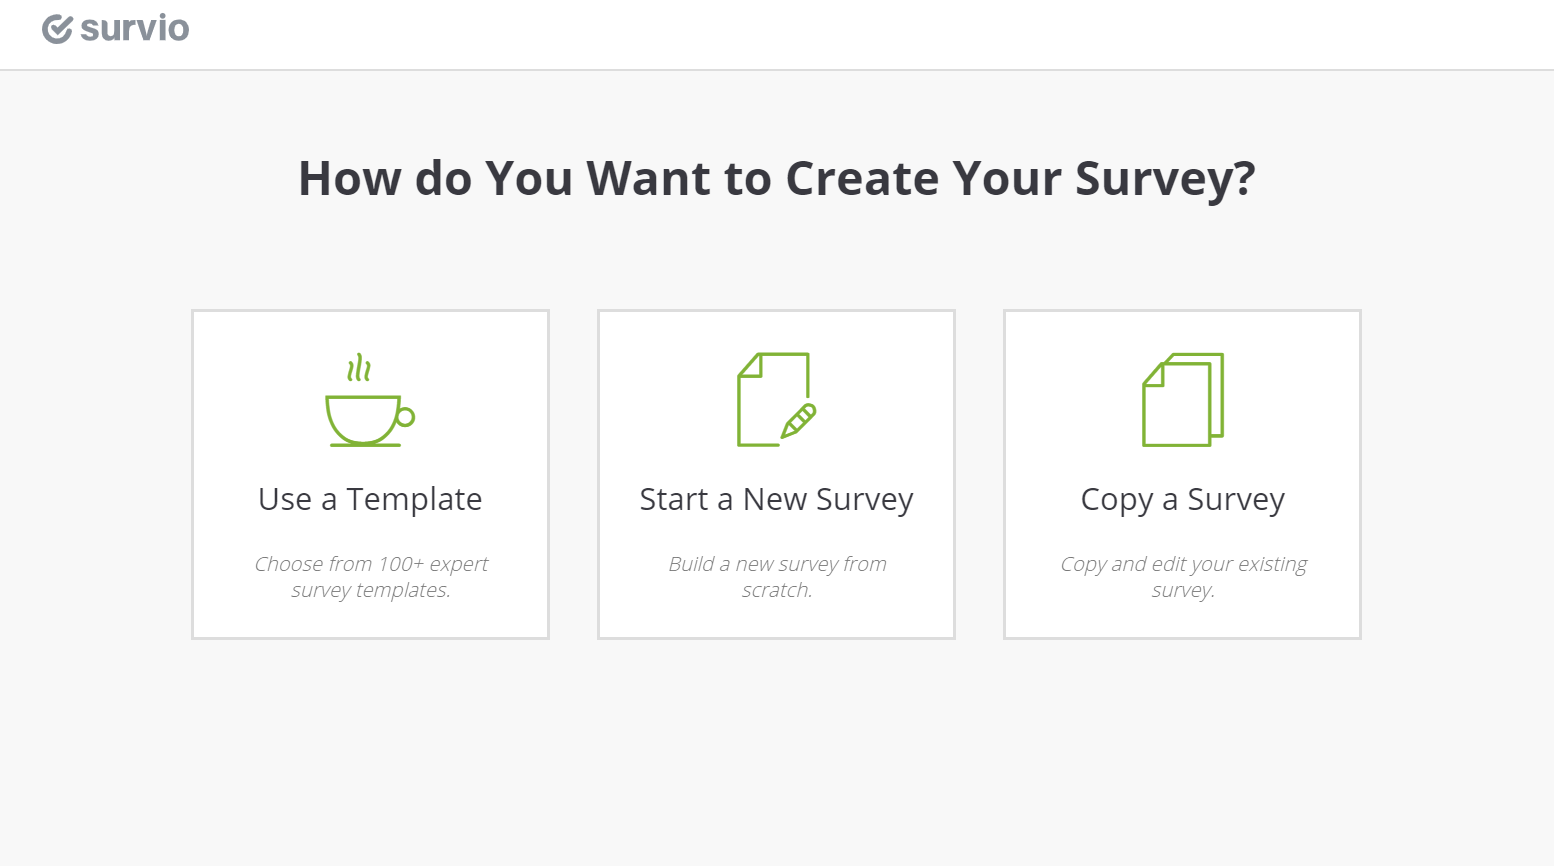Screen dimensions: 1554x866
Task: Click "Choose from 100+ expert survey templates" text
Action: (370, 577)
